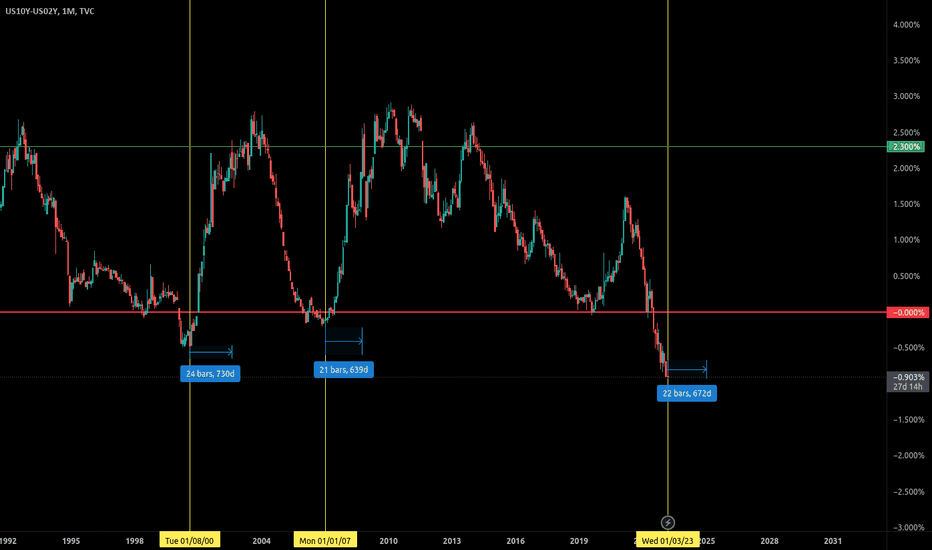This screenshot has height=550, width=932.
Task: Click the 2013 time axis label
Action: [452, 541]
